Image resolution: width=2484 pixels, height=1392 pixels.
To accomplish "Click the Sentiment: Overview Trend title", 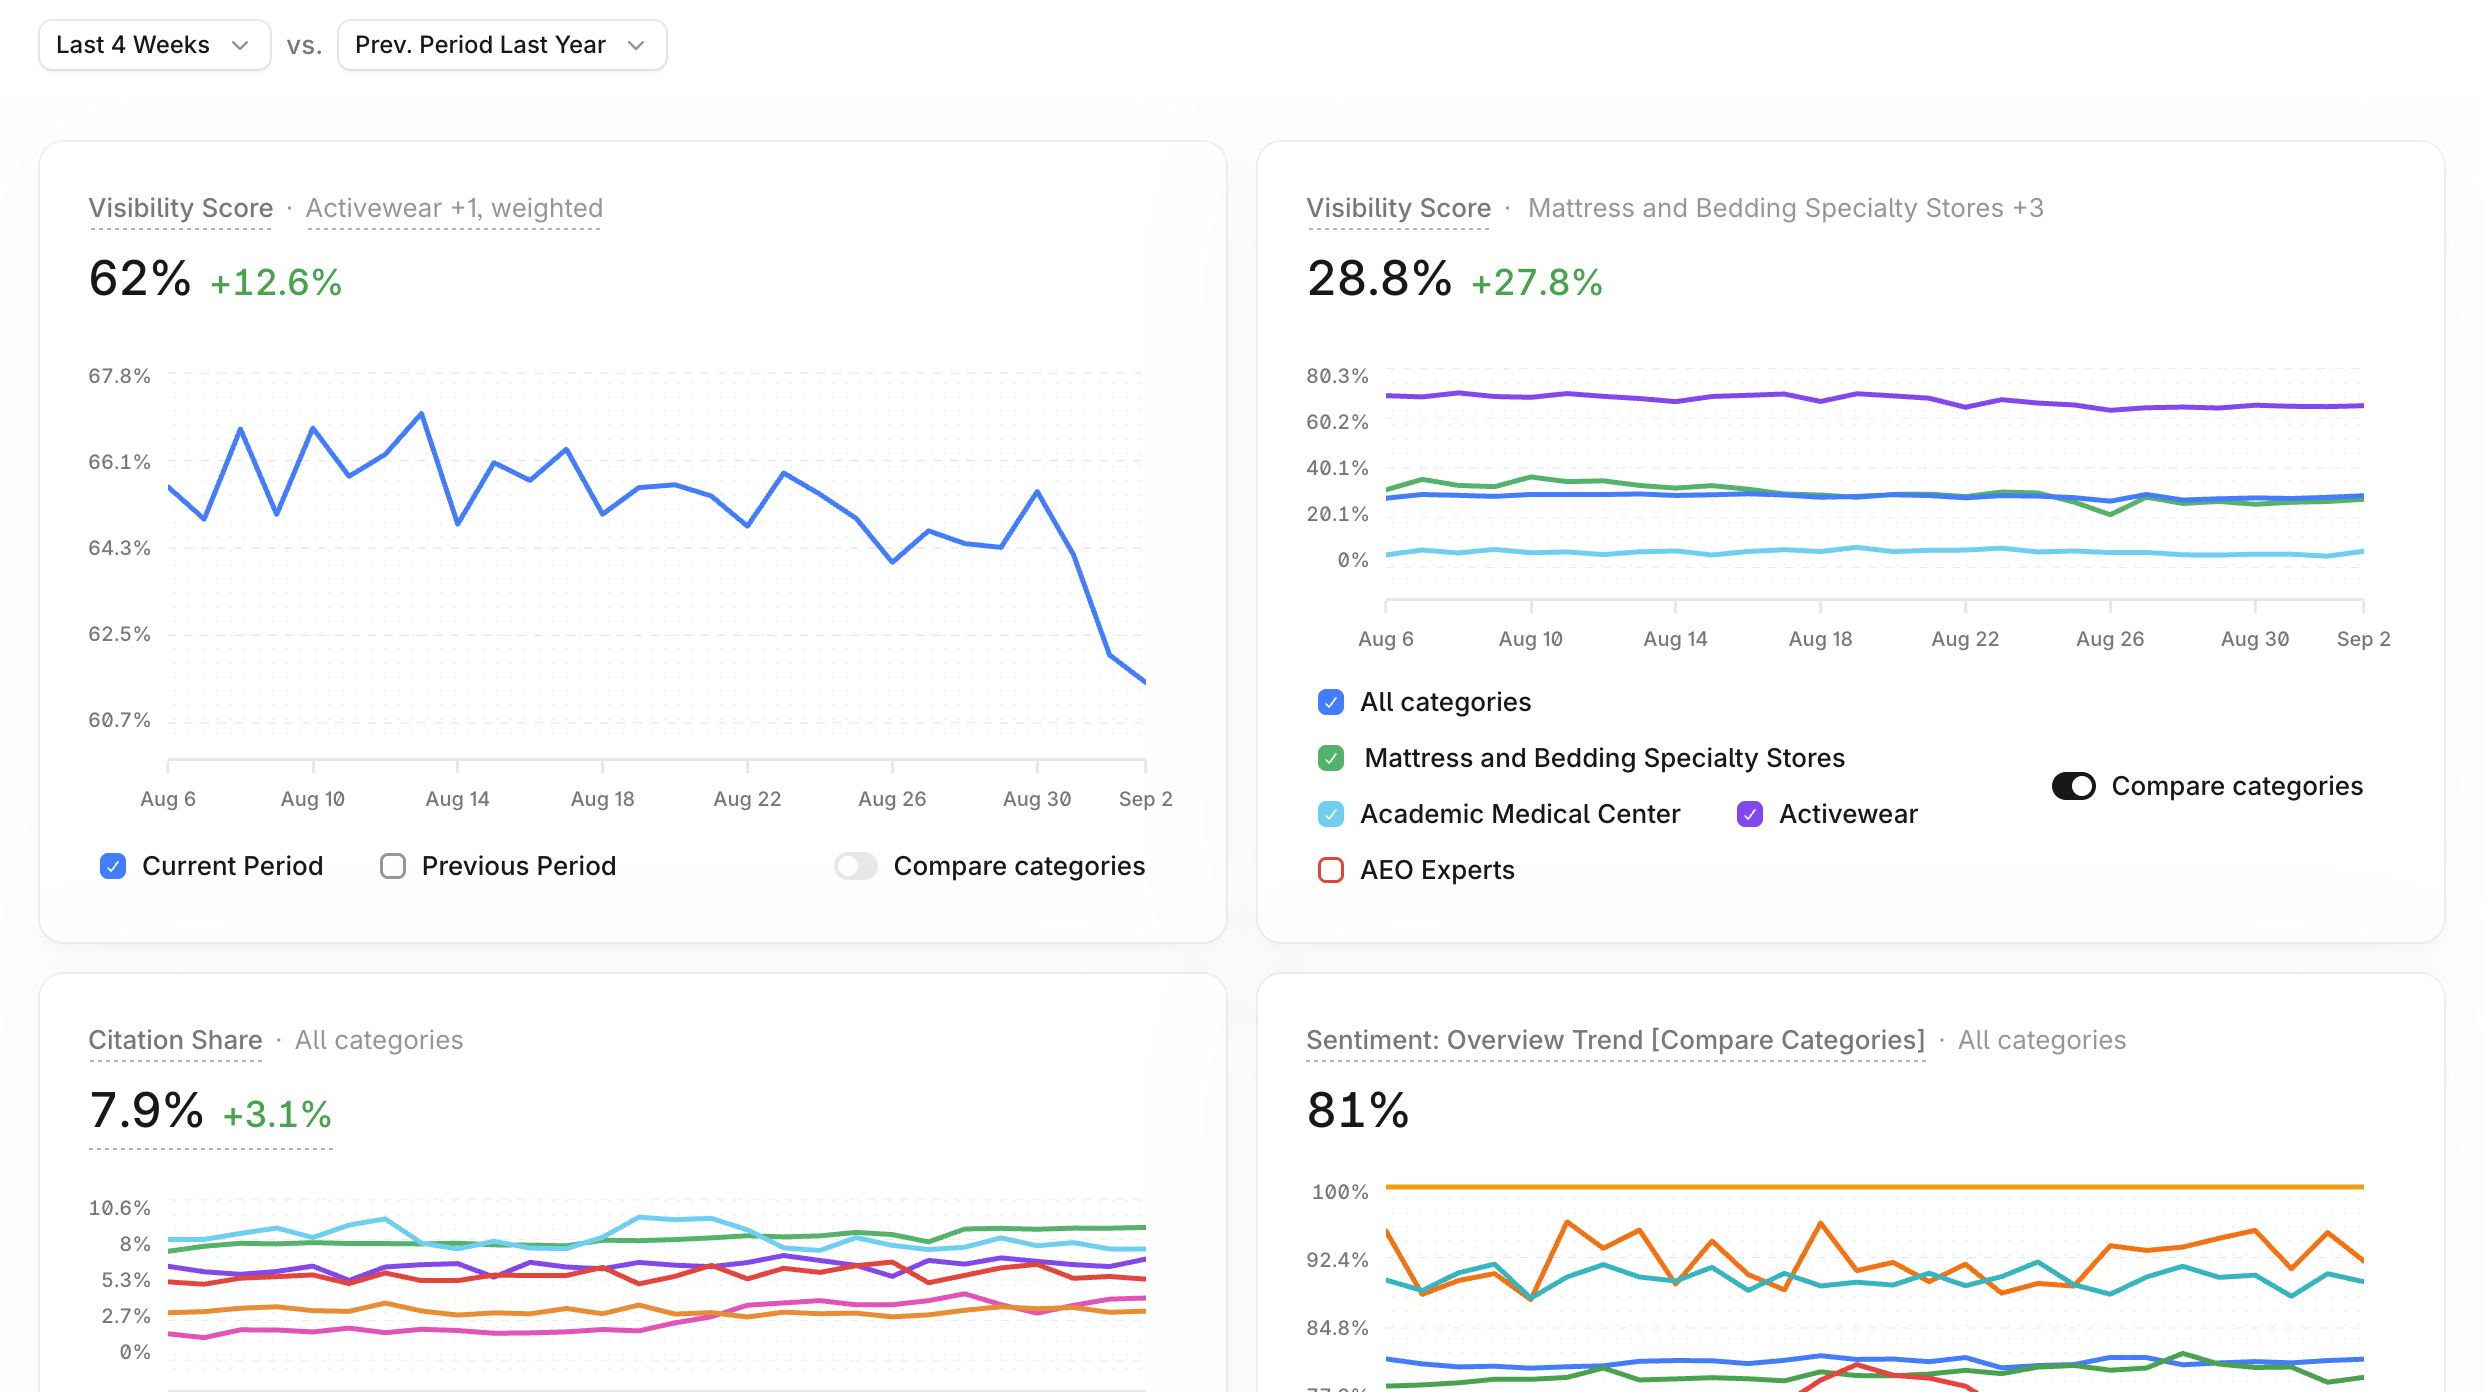I will click(x=1615, y=1040).
